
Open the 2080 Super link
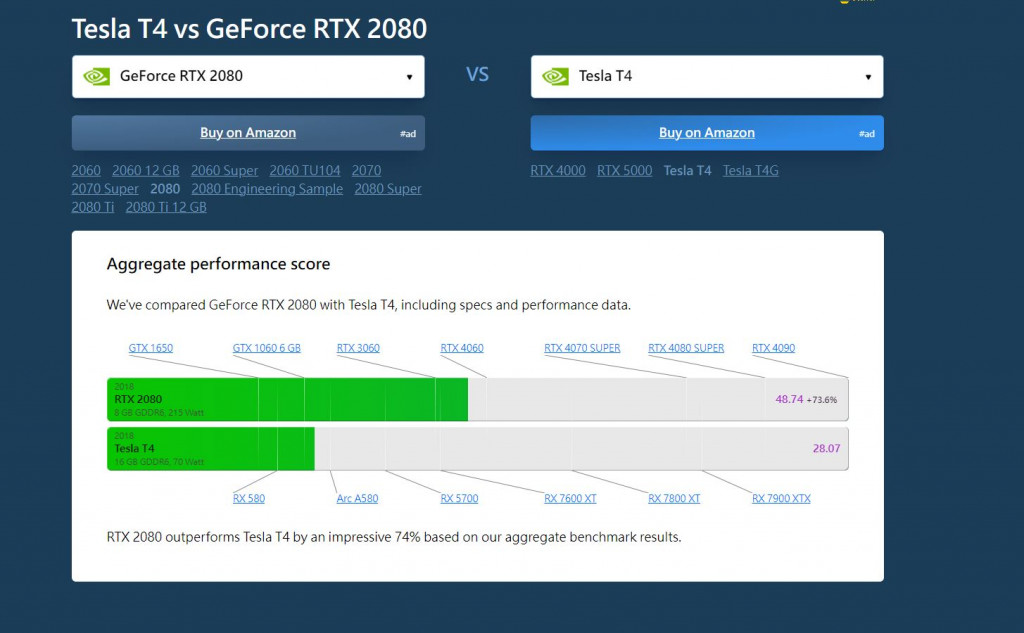point(388,189)
